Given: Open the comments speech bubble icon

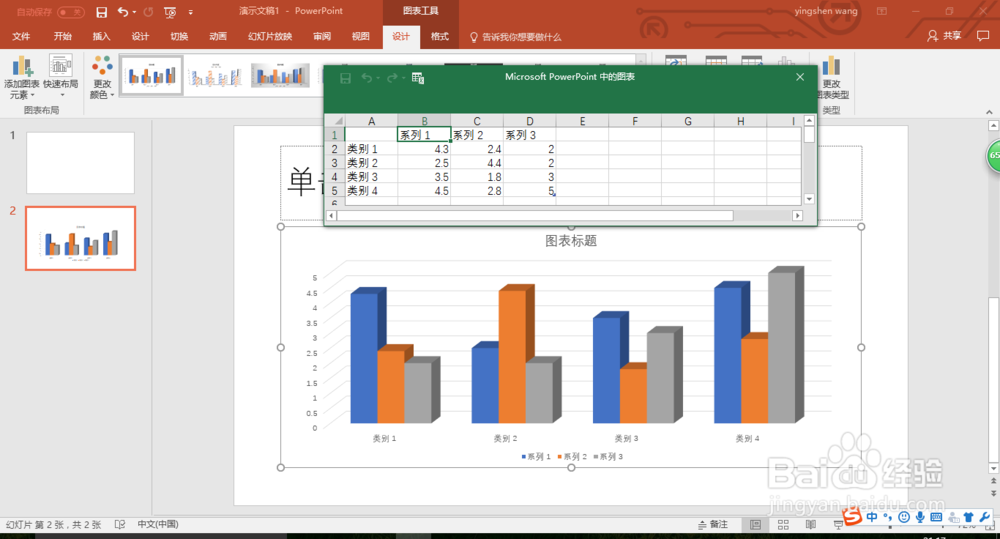Looking at the screenshot, I should click(983, 36).
